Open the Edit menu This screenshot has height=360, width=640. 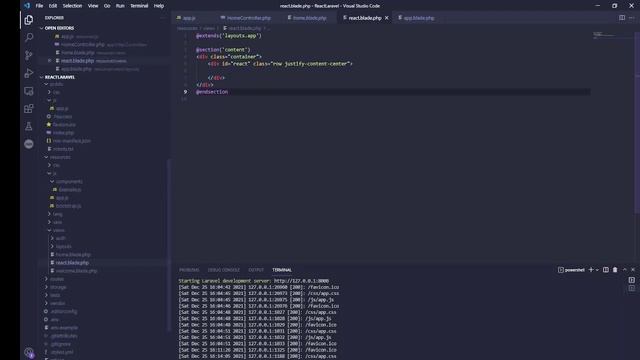click(x=53, y=6)
